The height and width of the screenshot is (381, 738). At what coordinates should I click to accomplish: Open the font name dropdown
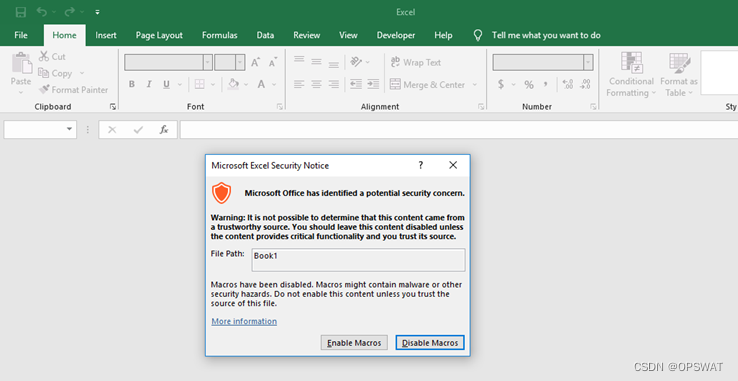[x=208, y=62]
